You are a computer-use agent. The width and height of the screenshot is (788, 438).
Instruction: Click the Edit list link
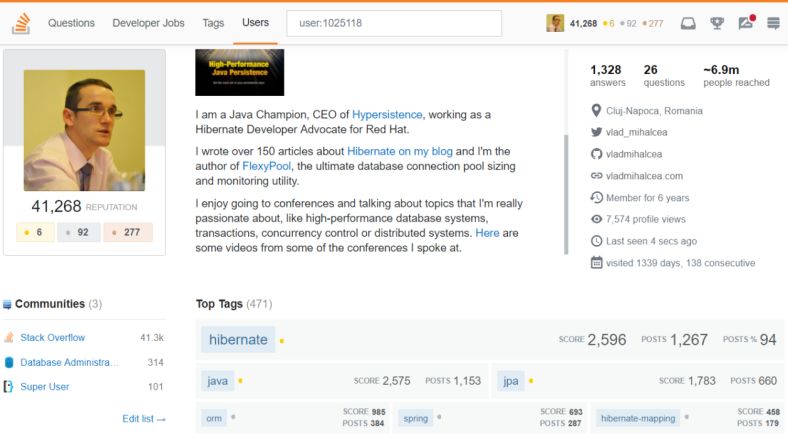(144, 419)
